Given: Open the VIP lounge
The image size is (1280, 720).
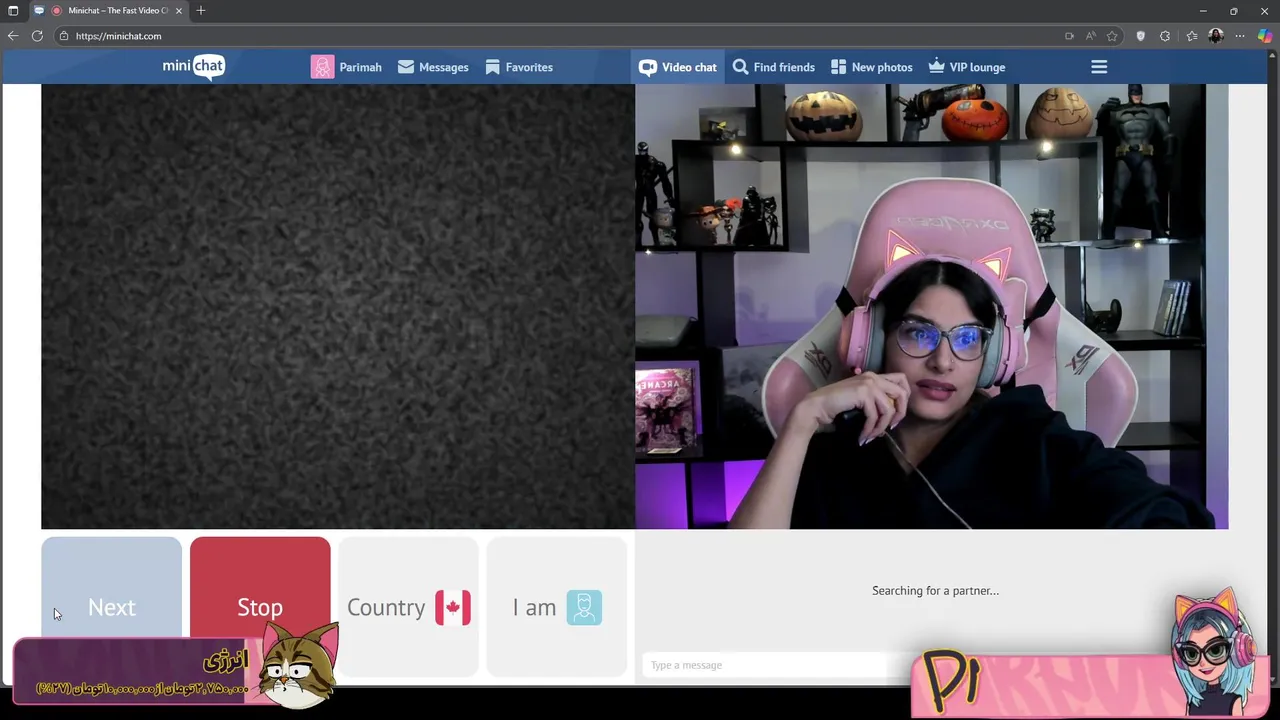Looking at the screenshot, I should tap(966, 67).
